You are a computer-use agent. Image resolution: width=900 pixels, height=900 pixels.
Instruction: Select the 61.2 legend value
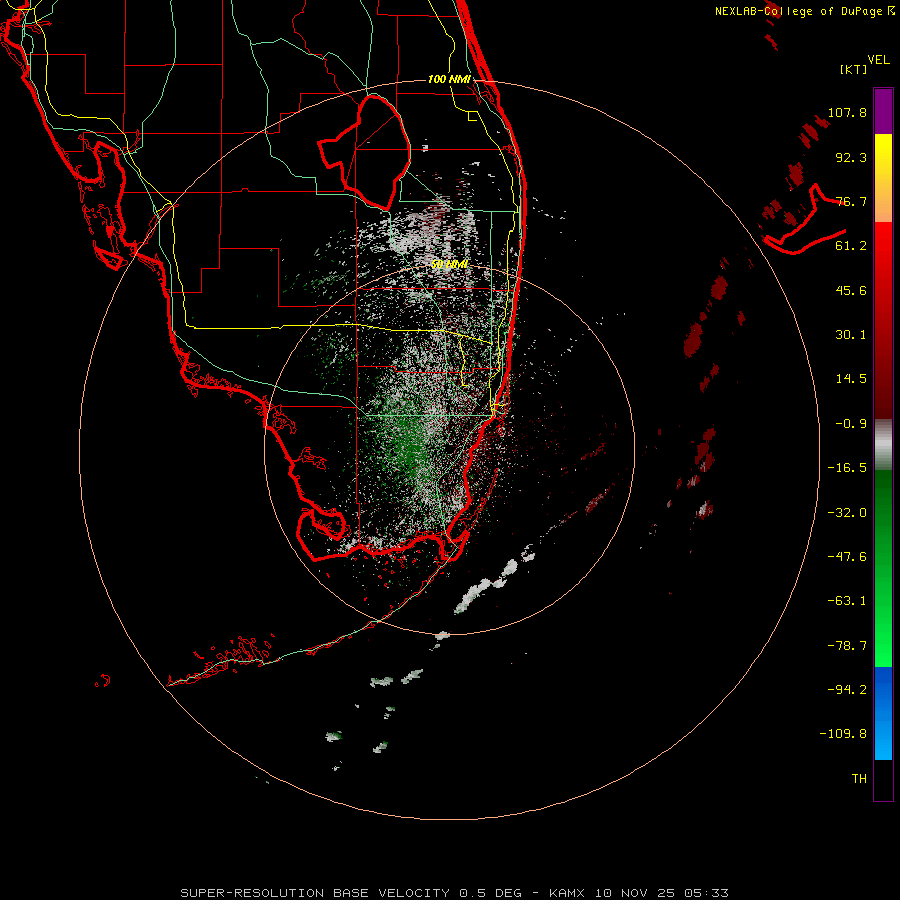[851, 246]
